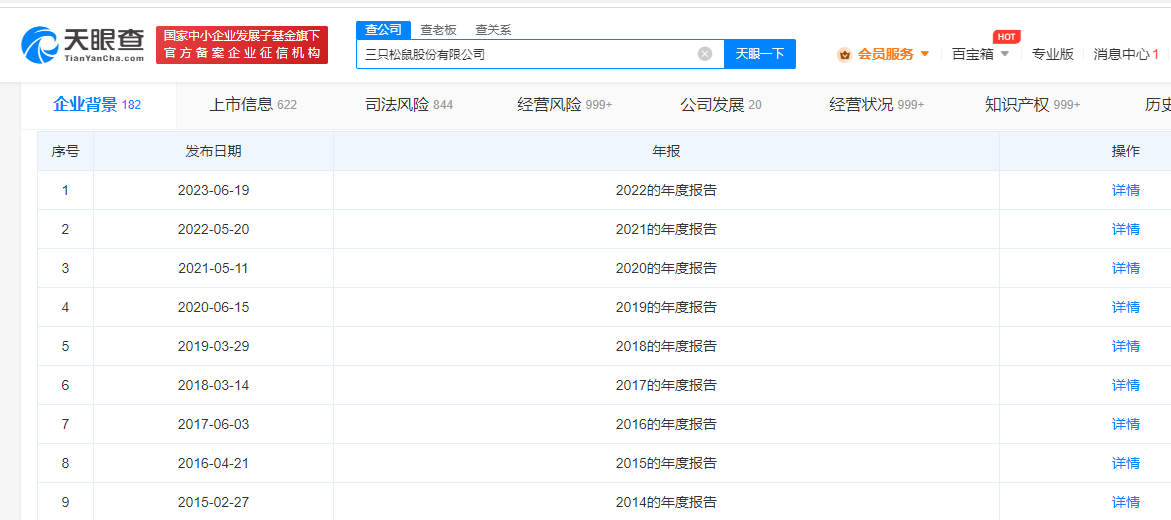The width and height of the screenshot is (1171, 520).
Task: Click the red 国家中小企业发展子基金旗下 banner
Action: pyautogui.click(x=242, y=45)
